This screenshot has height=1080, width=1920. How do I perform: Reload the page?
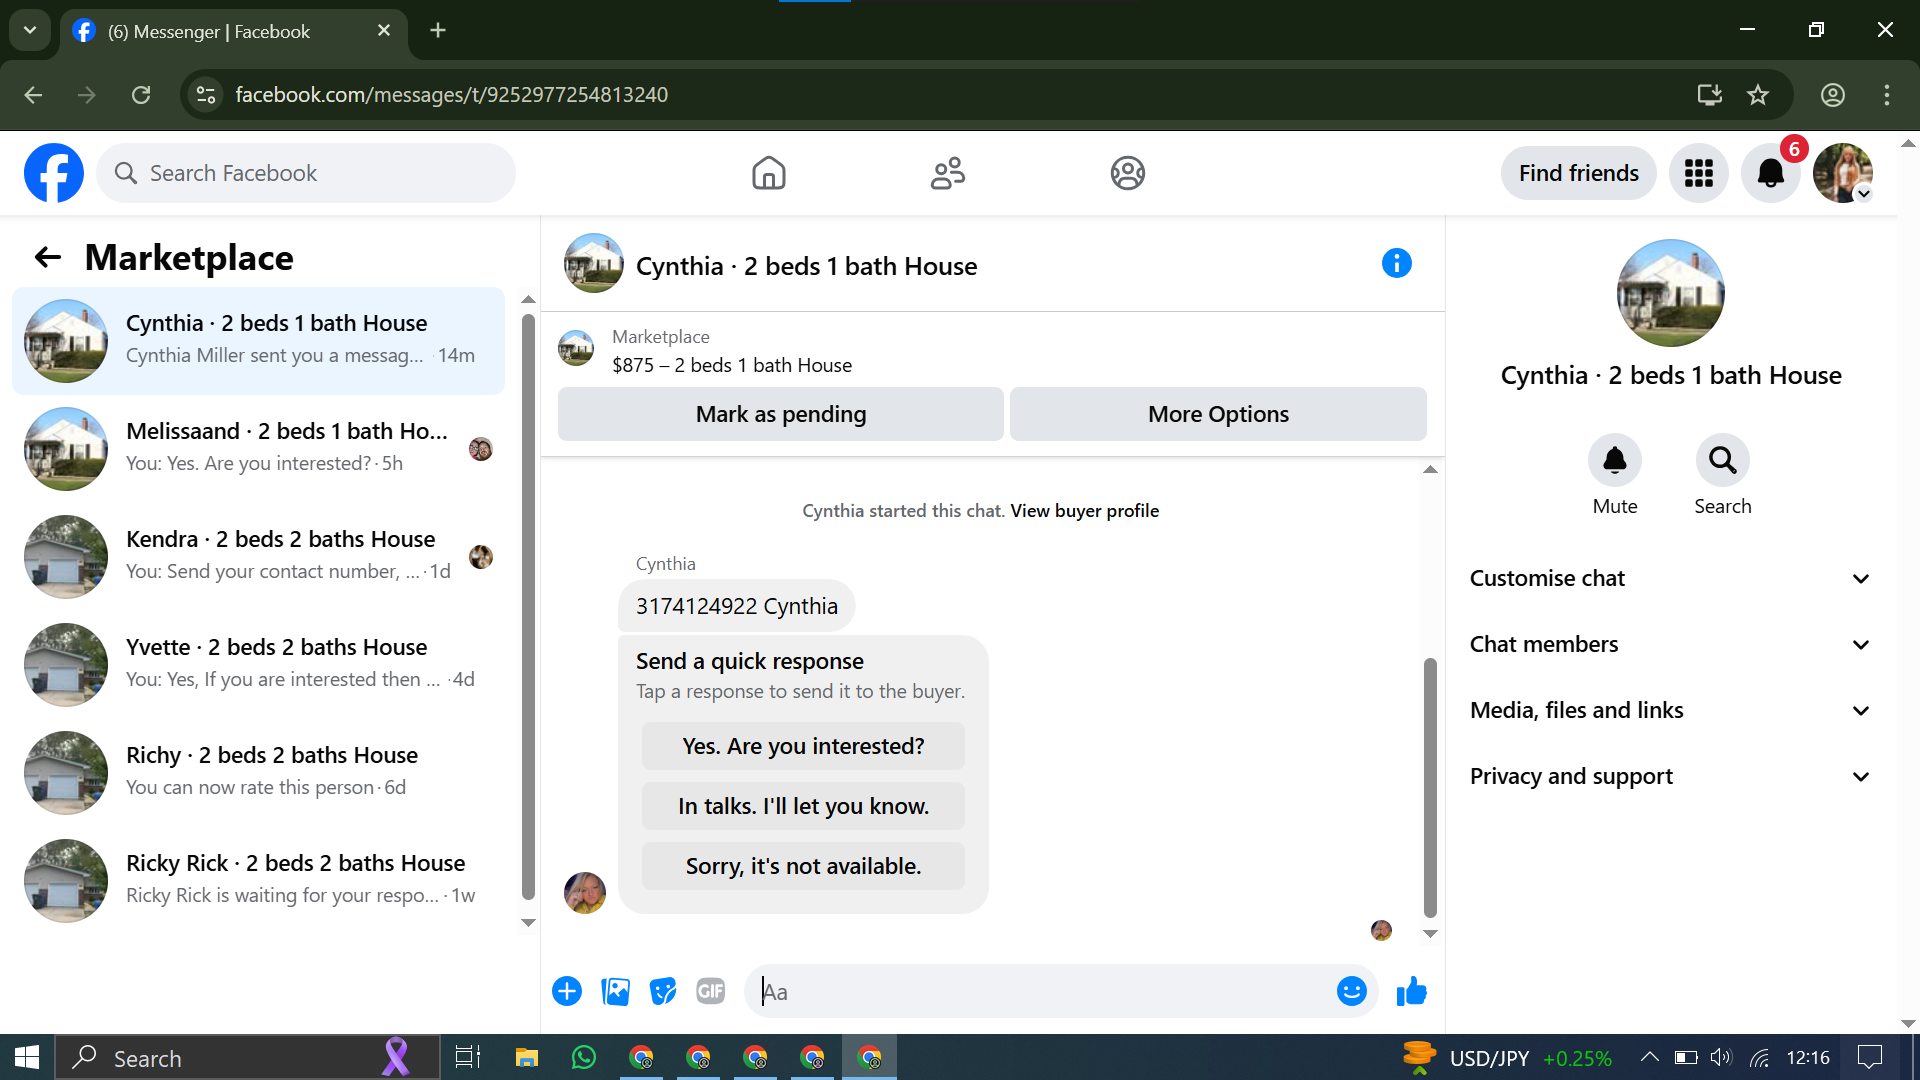[141, 95]
